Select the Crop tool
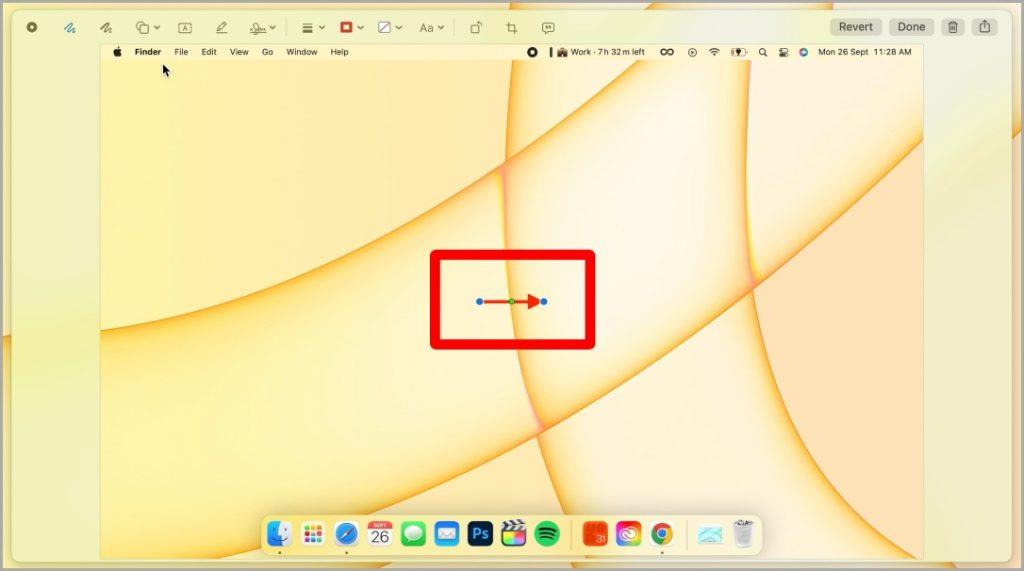1024x571 pixels. point(511,27)
